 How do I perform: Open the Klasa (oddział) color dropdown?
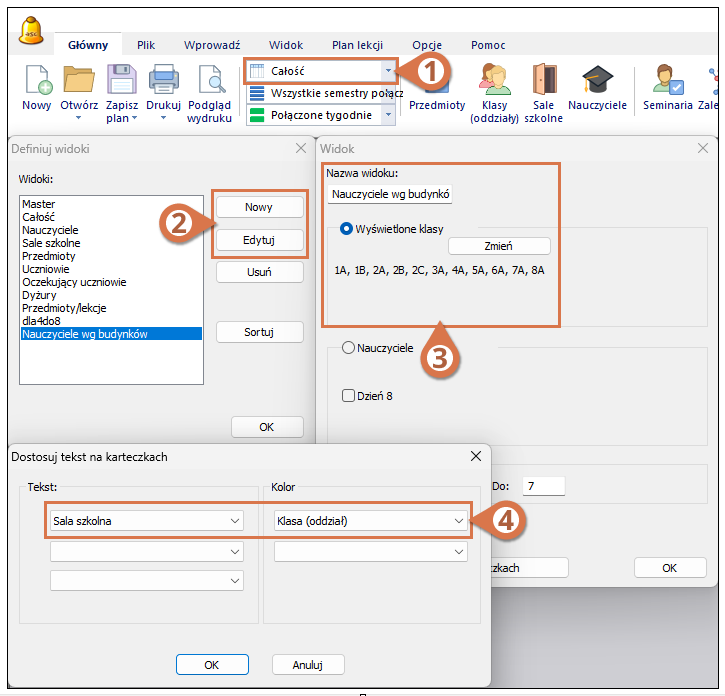coord(371,521)
